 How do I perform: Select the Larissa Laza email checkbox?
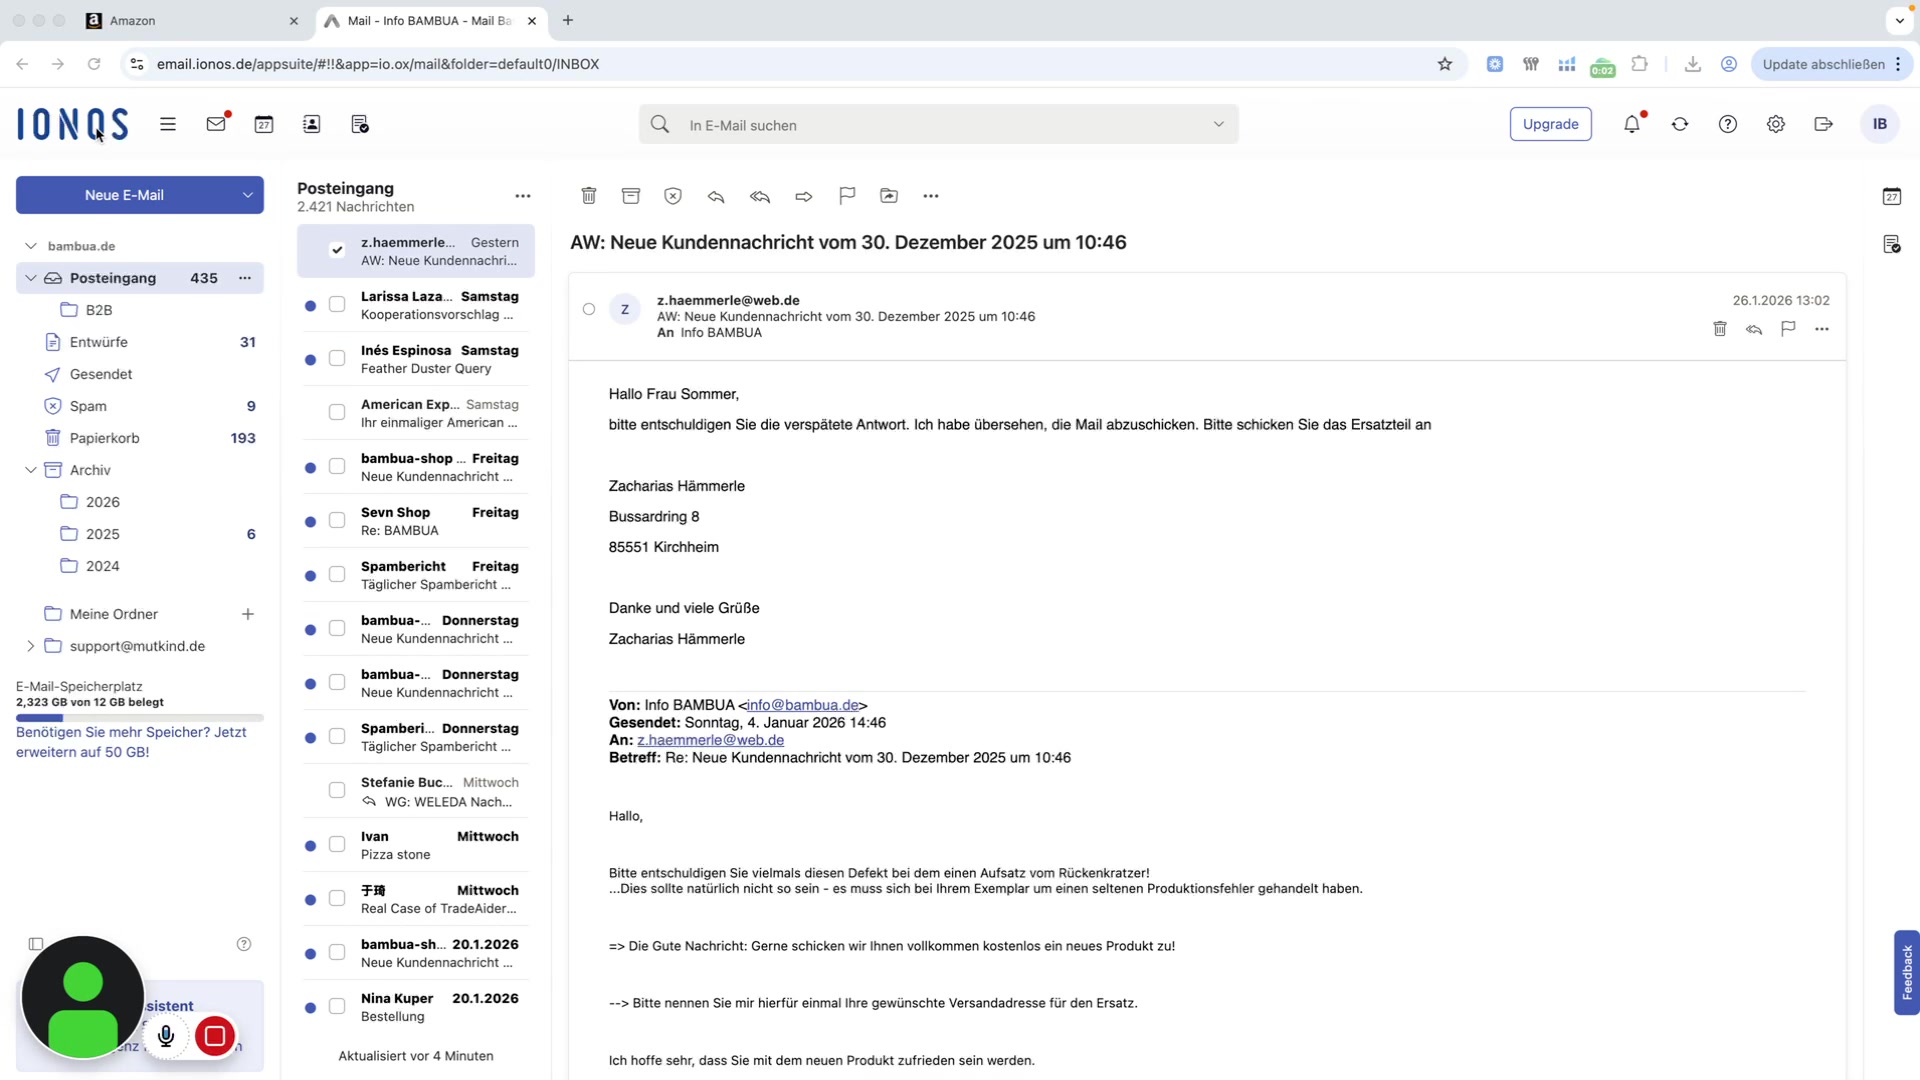click(x=337, y=304)
